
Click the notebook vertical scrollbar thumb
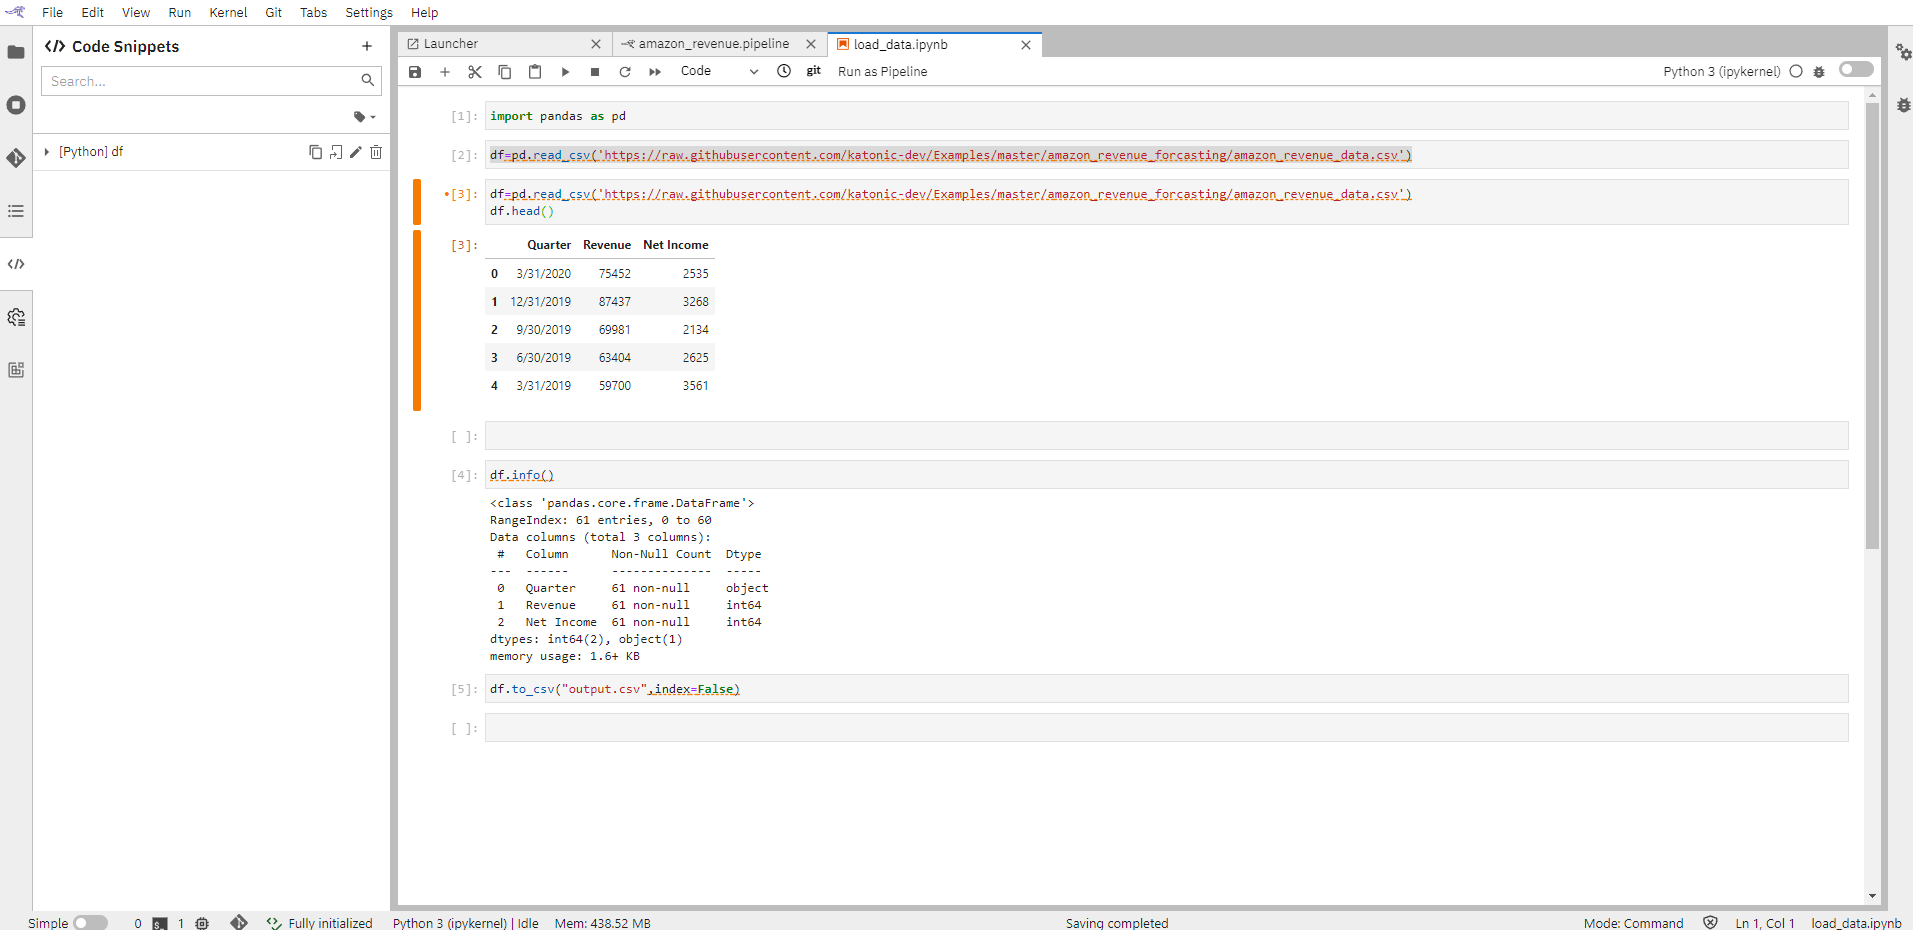point(1872,325)
